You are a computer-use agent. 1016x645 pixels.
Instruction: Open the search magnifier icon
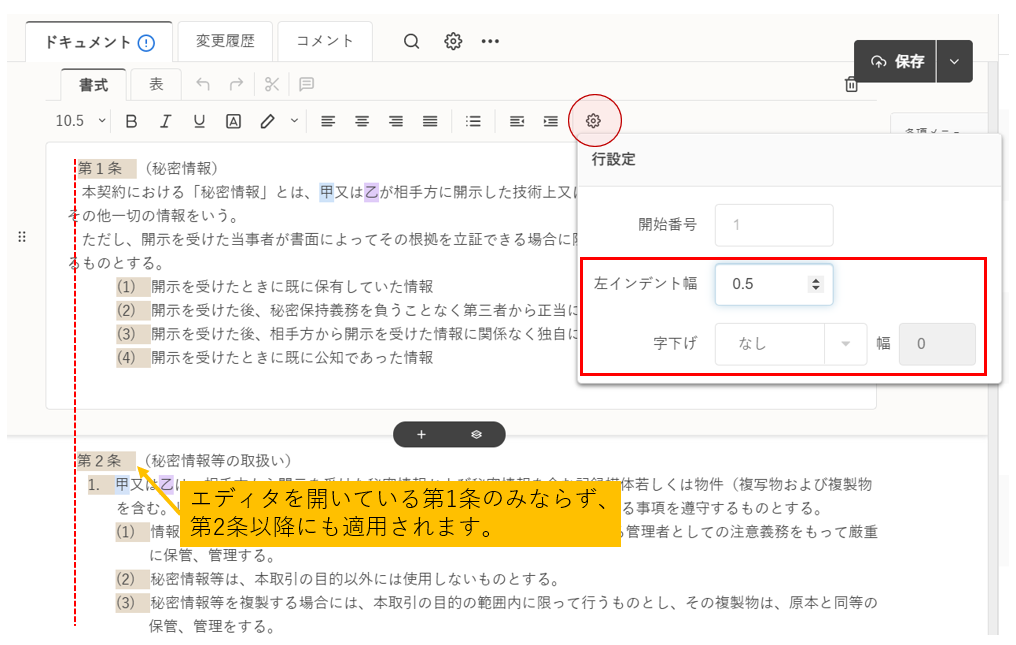point(412,41)
